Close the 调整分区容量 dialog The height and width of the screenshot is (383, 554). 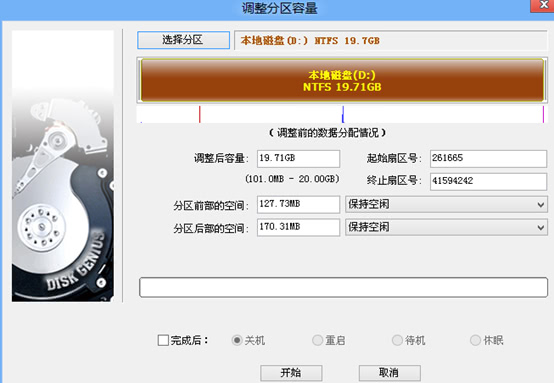(543, 5)
